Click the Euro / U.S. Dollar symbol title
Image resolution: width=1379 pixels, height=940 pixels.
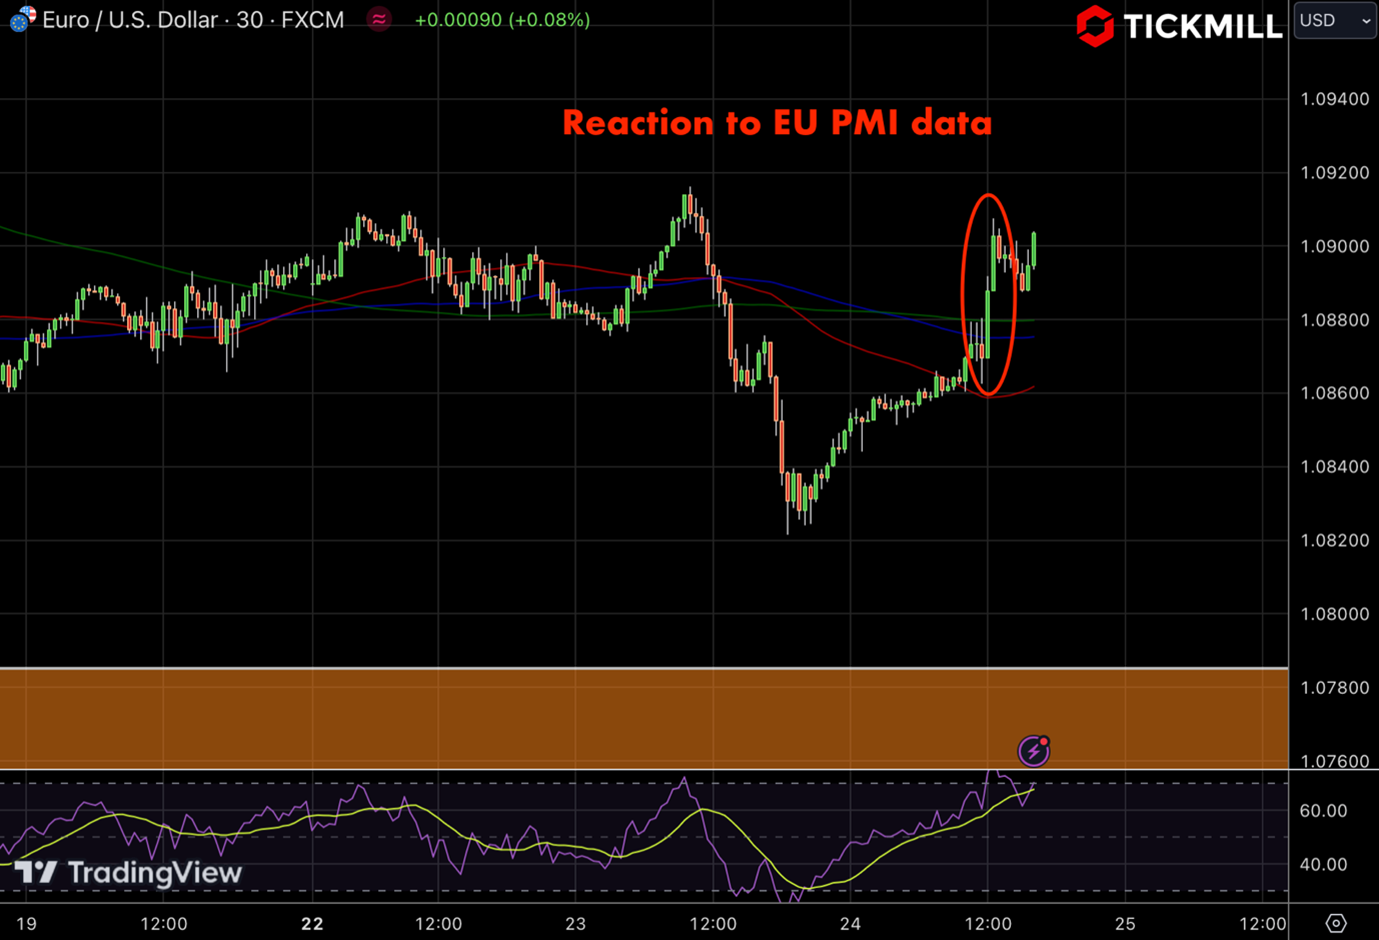[x=193, y=20]
